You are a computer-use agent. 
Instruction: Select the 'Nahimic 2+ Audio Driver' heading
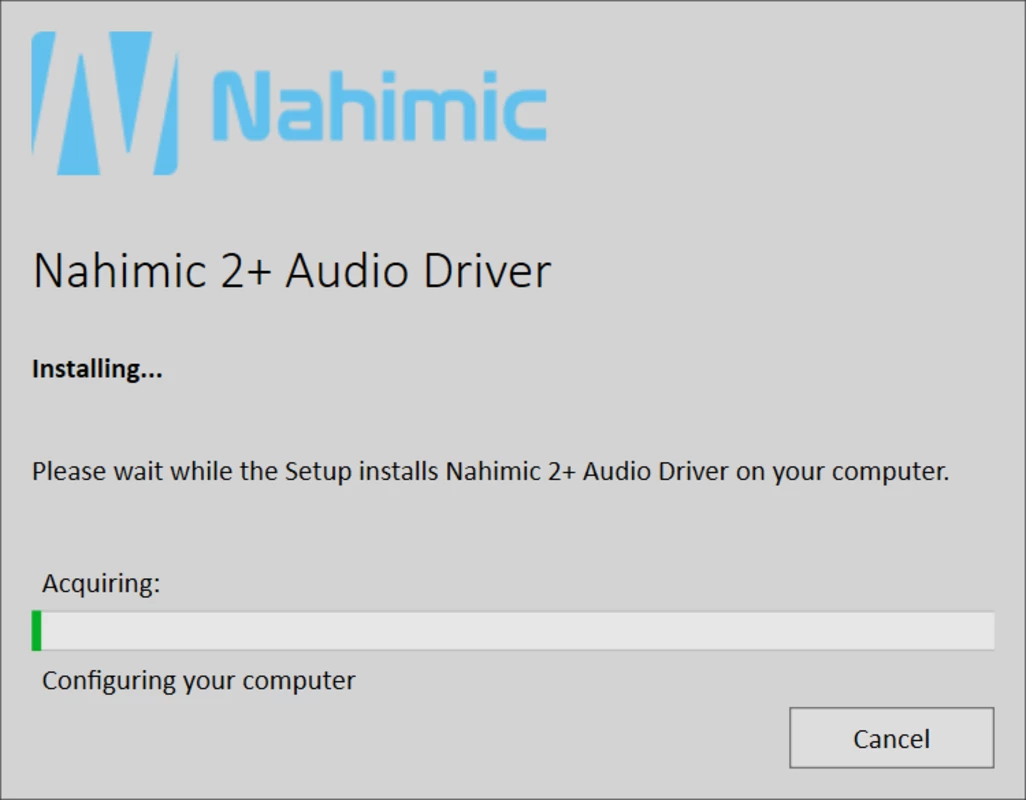point(292,270)
